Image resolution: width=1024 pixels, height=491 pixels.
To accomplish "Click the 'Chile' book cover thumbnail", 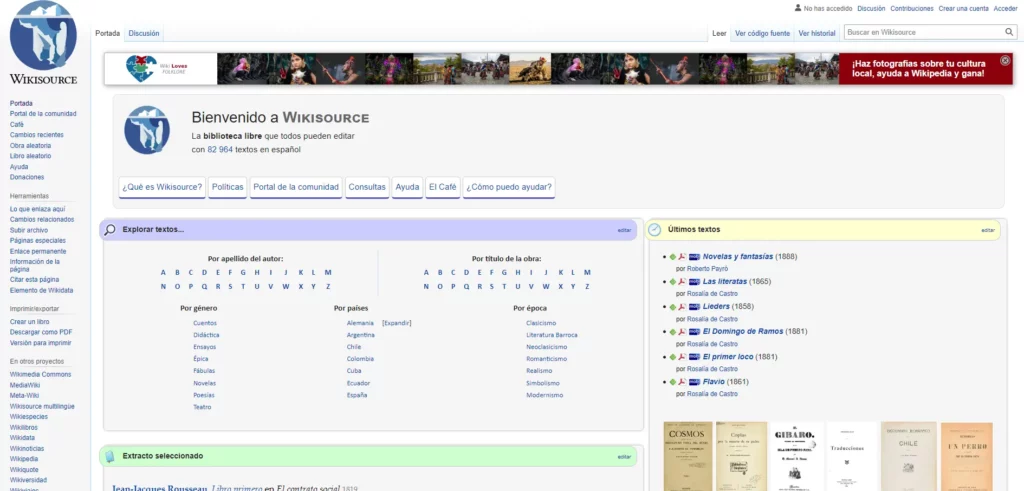I will click(908, 456).
